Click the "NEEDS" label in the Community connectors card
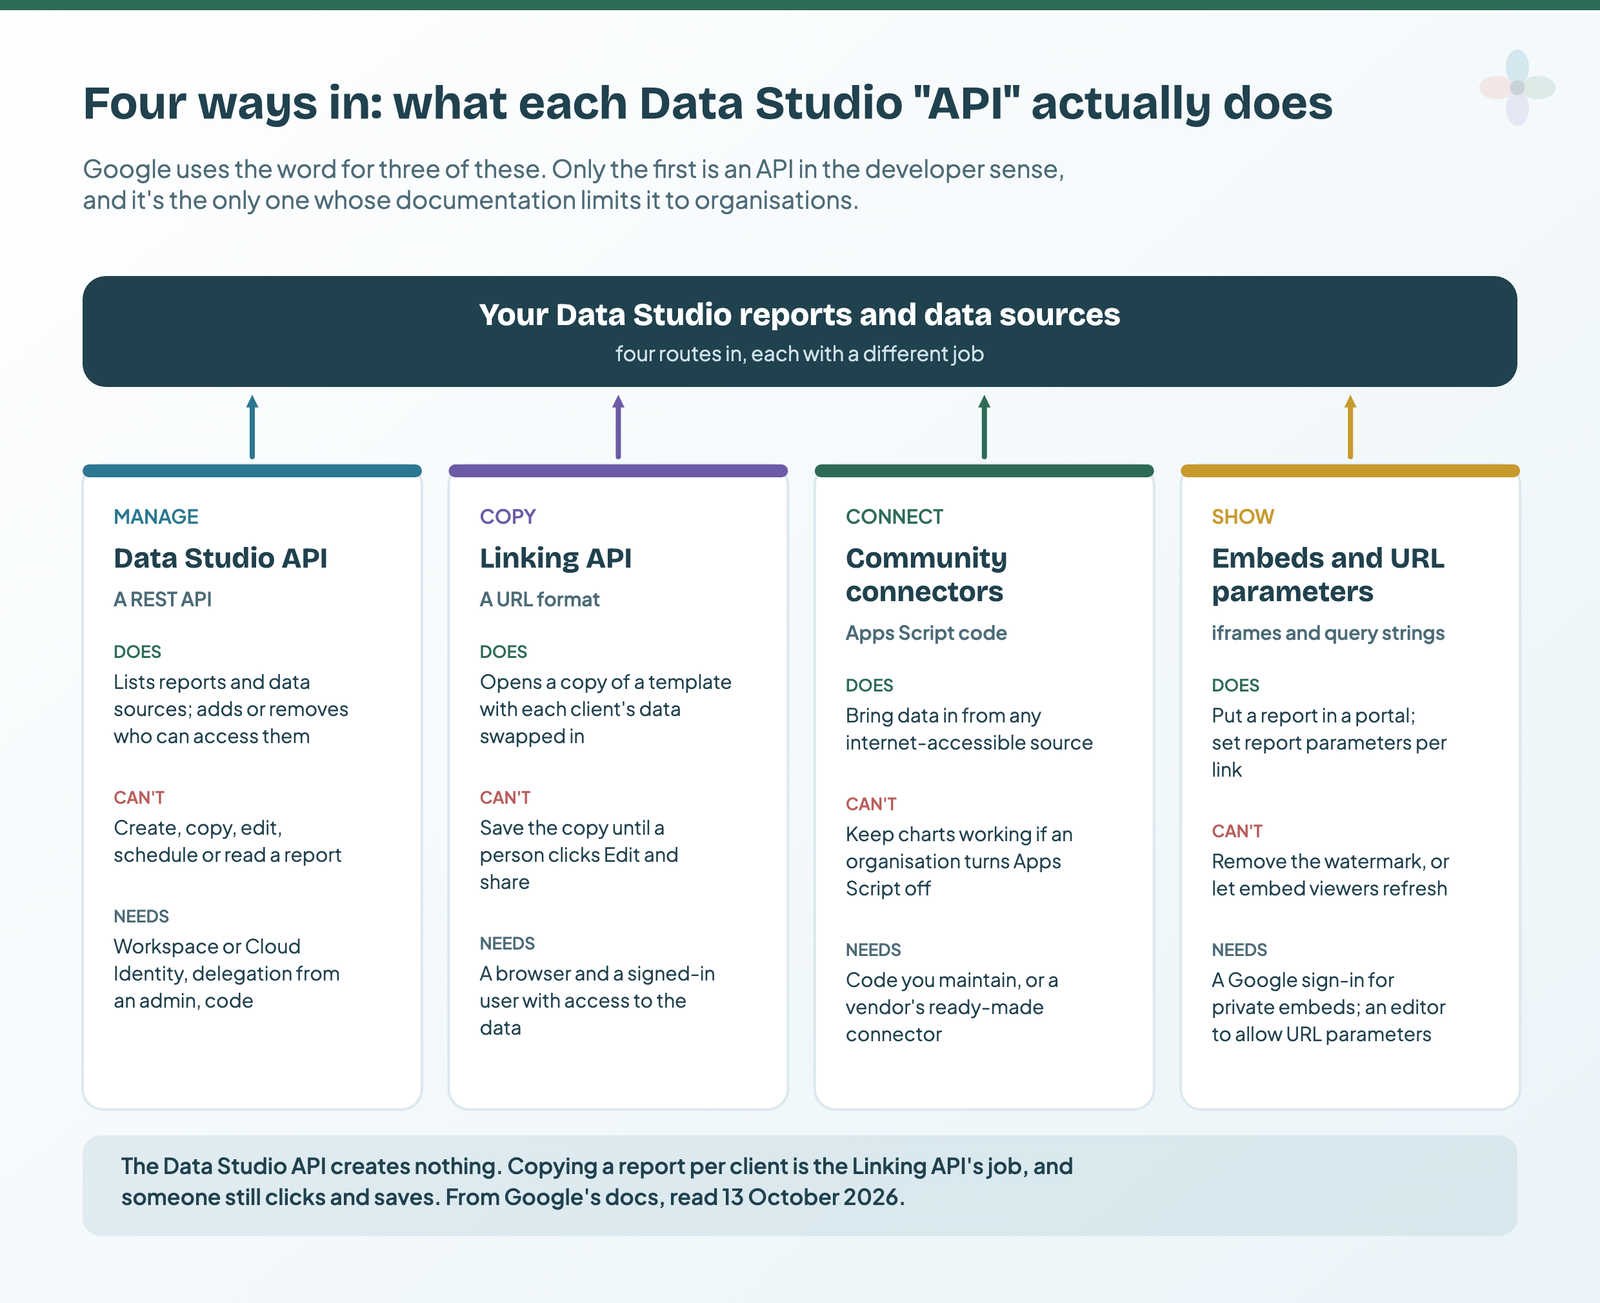Viewport: 1600px width, 1303px height. [x=873, y=950]
